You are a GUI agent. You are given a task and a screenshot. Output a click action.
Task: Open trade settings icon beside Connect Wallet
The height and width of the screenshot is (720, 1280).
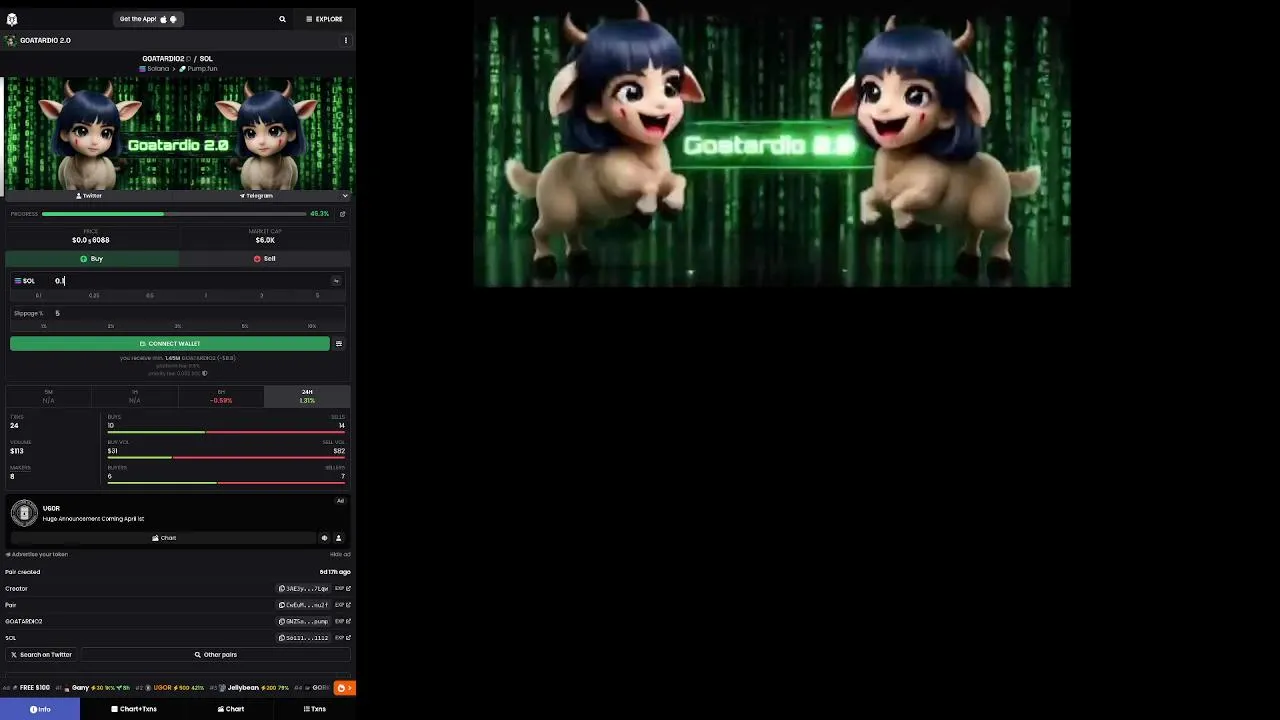pyautogui.click(x=339, y=344)
